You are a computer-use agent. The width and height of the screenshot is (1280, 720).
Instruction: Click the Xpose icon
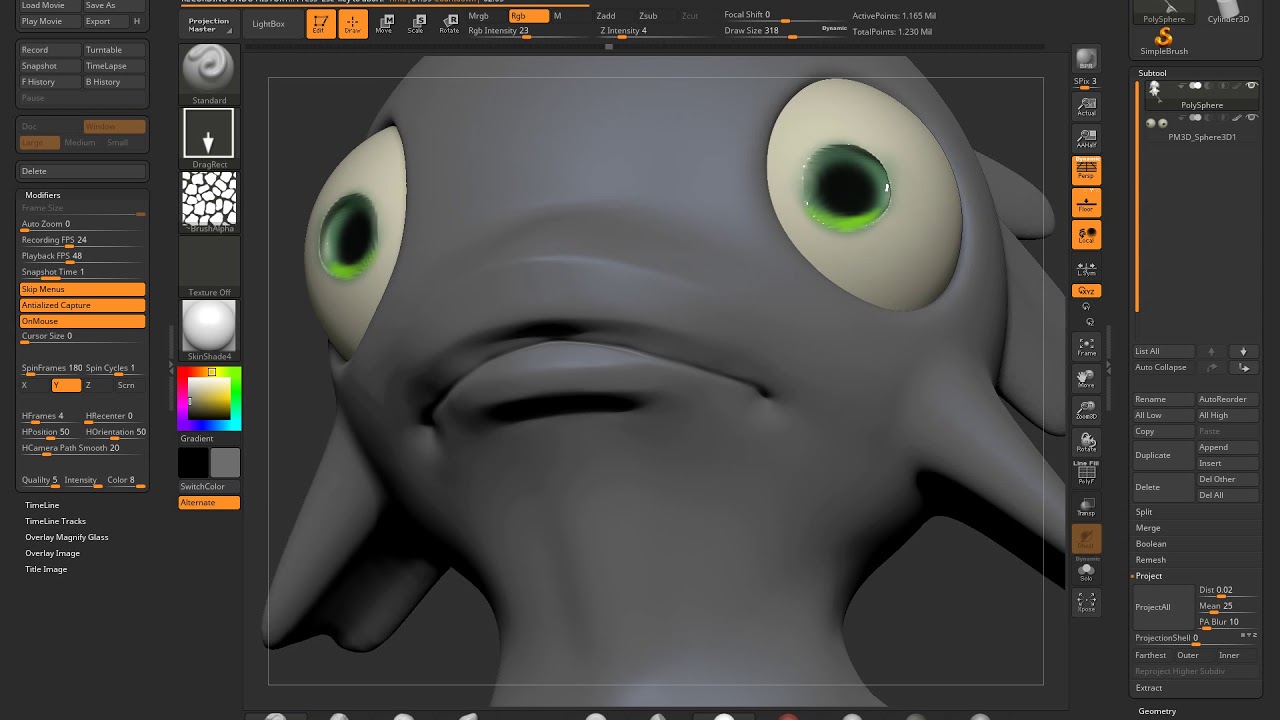pyautogui.click(x=1086, y=602)
